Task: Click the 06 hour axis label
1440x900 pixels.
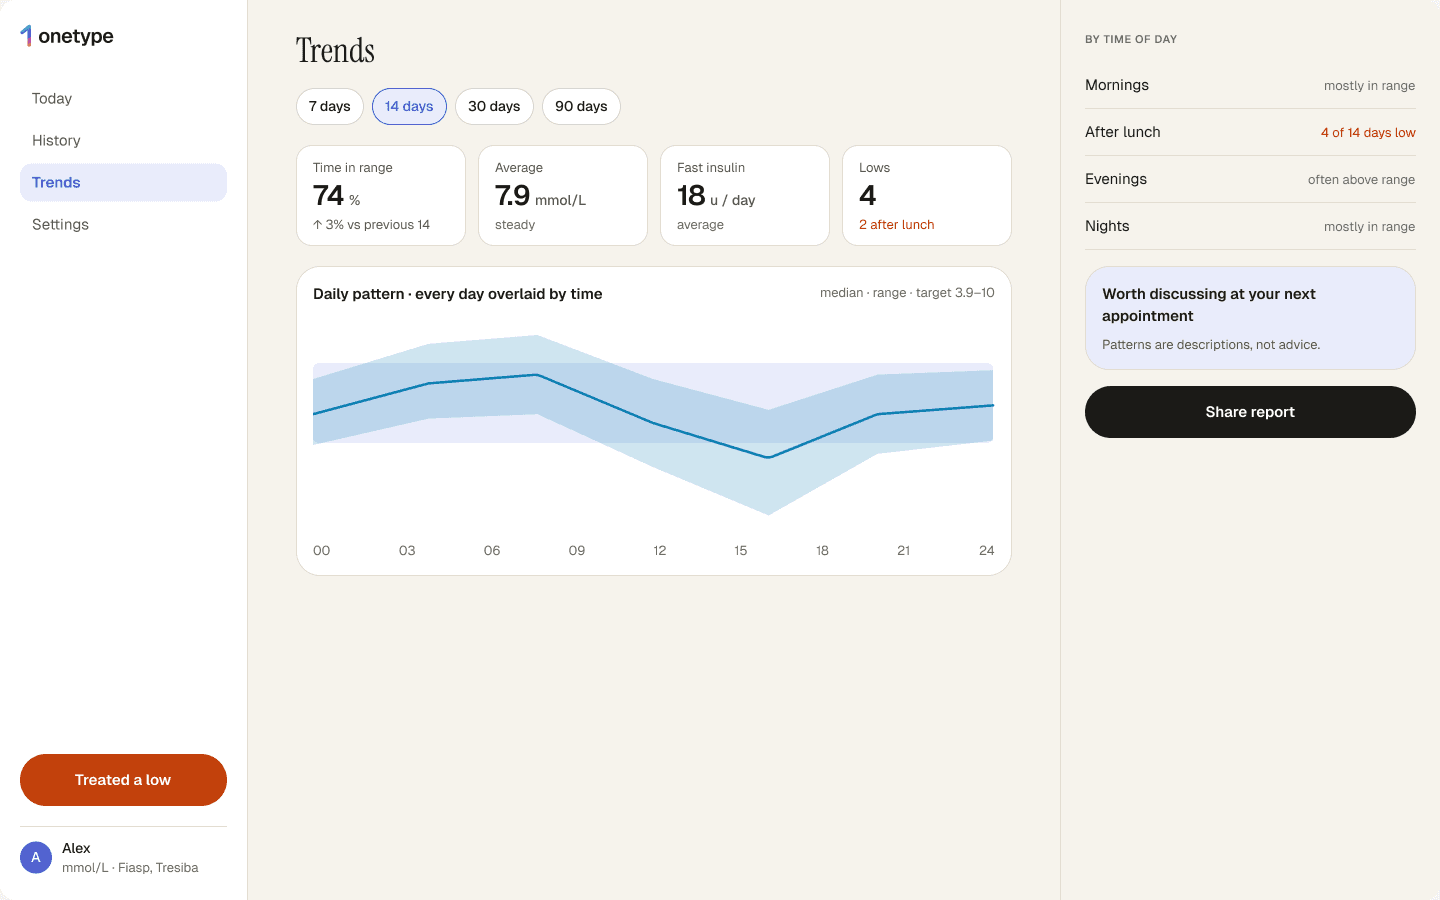Action: pos(492,550)
